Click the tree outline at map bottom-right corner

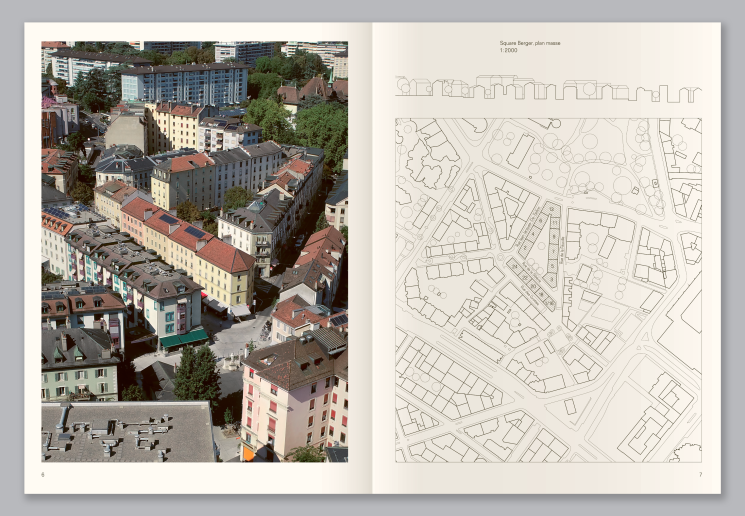tap(687, 453)
